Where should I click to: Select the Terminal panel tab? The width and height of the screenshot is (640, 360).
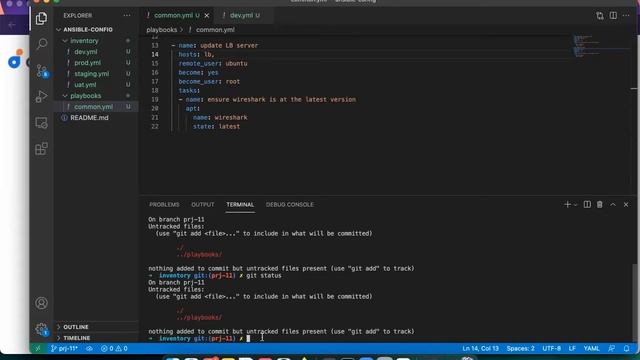click(x=240, y=204)
